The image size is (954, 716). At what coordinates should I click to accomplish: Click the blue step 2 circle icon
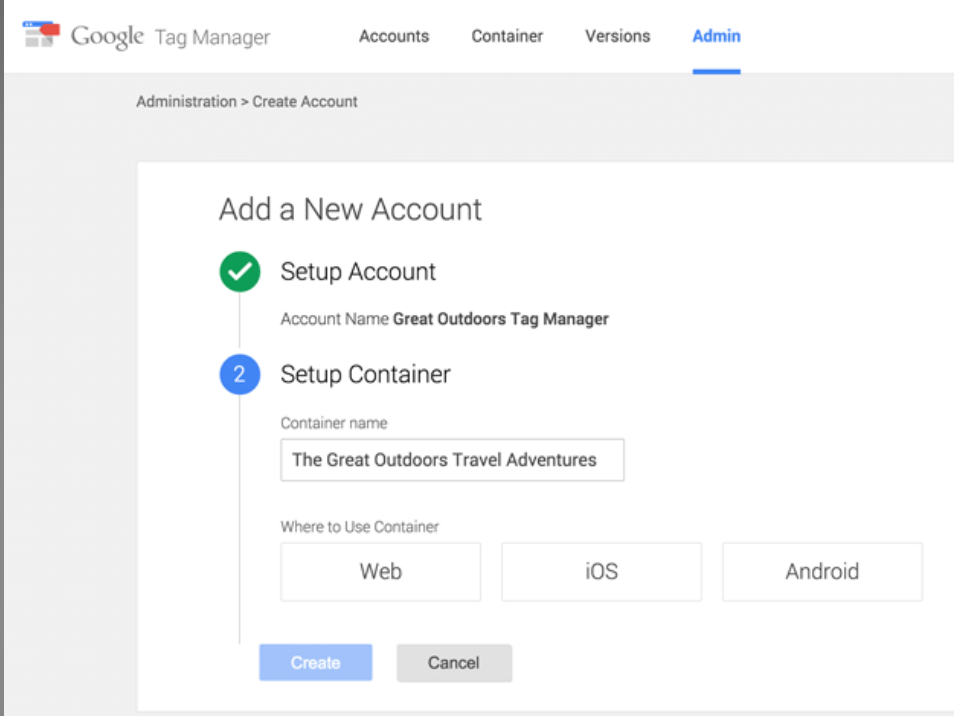coord(240,374)
